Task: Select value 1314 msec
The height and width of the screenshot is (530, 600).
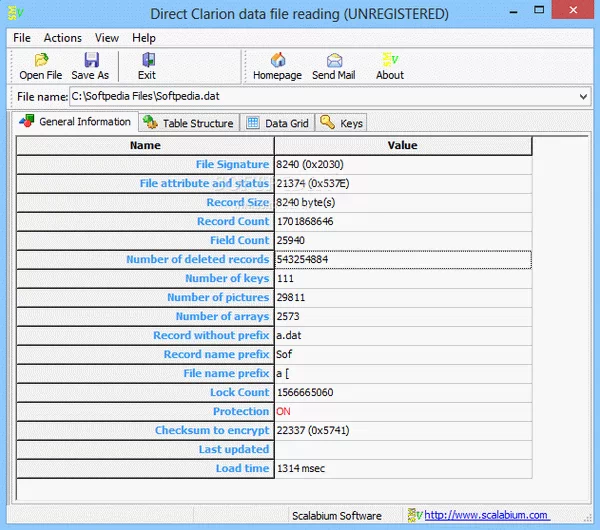Action: [301, 468]
